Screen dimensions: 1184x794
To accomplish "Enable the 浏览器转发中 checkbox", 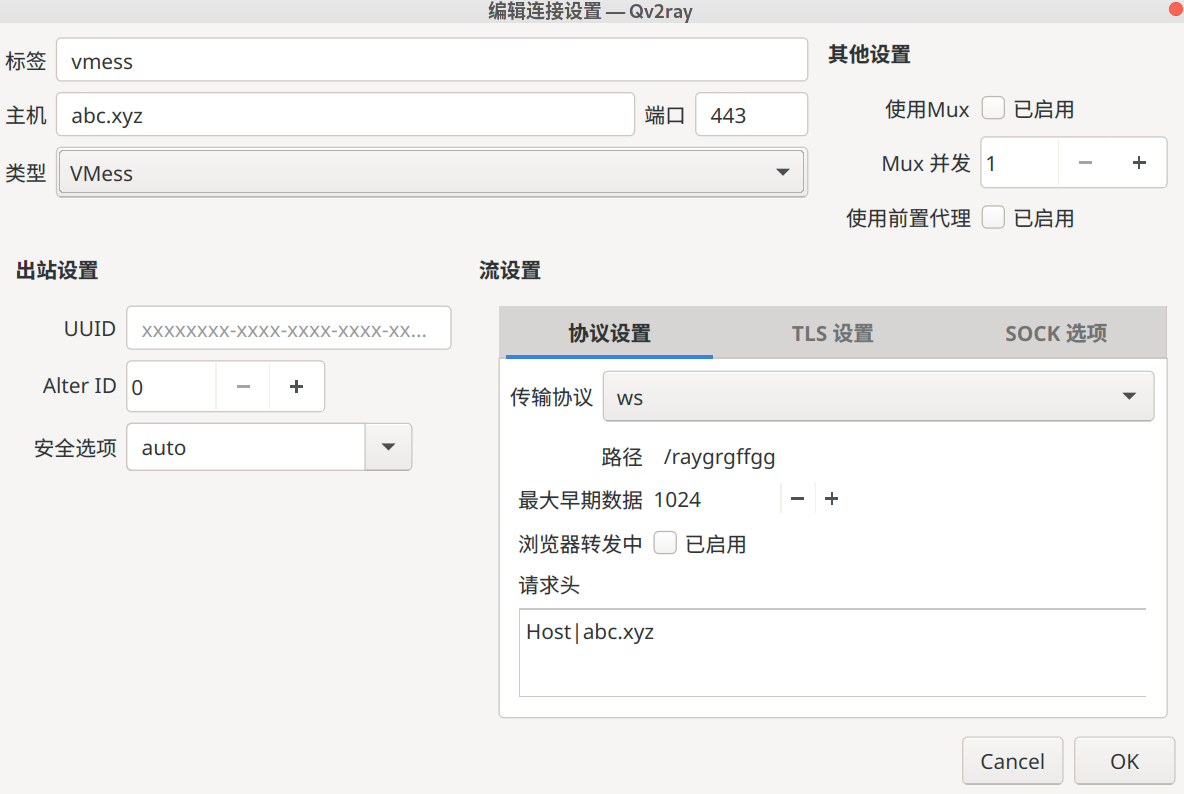I will tap(664, 543).
